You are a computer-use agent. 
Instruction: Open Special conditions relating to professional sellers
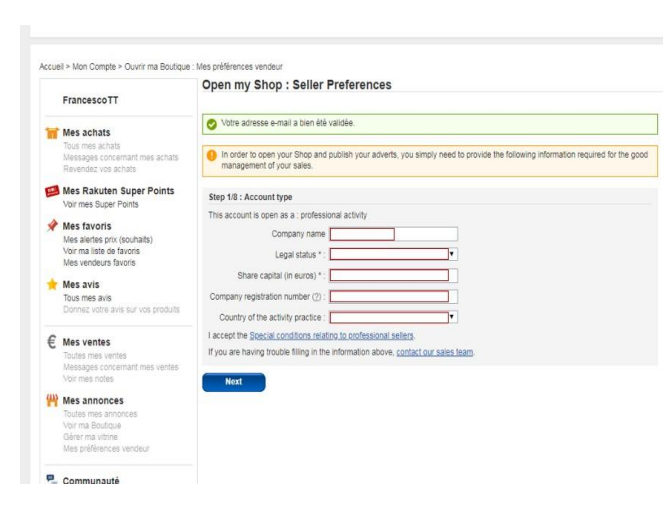(329, 335)
